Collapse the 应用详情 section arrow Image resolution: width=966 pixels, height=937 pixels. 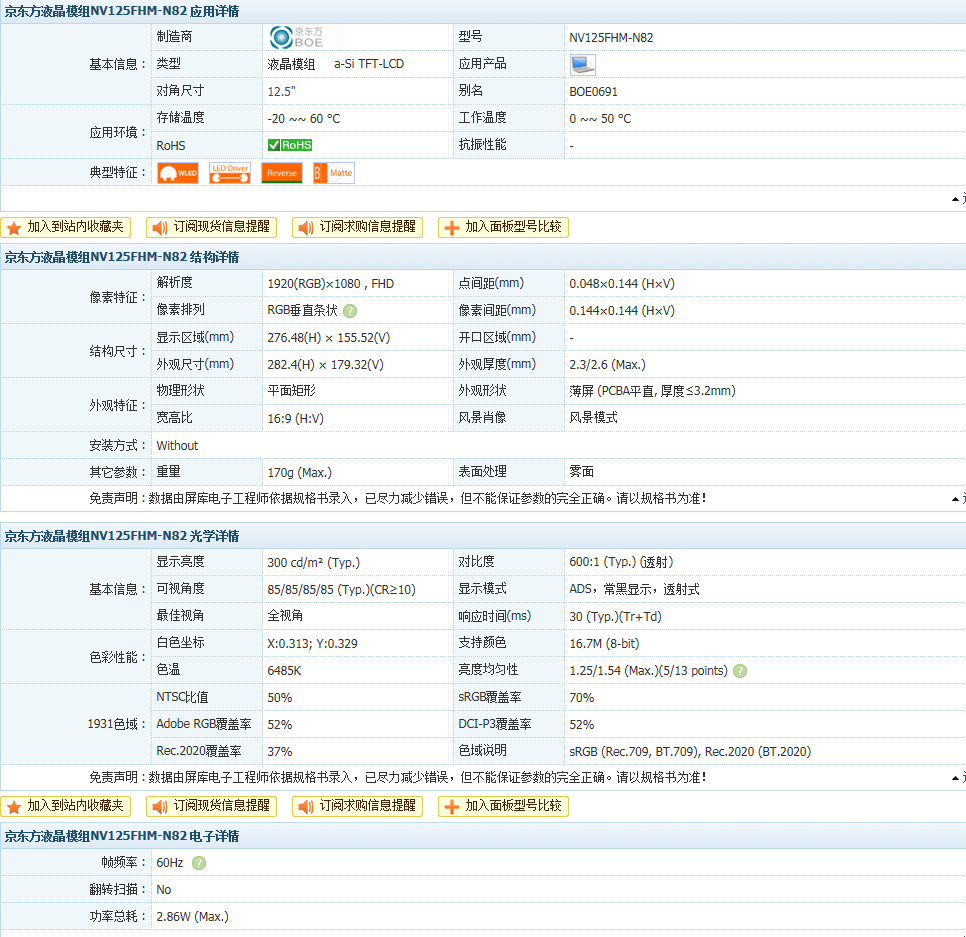click(958, 198)
